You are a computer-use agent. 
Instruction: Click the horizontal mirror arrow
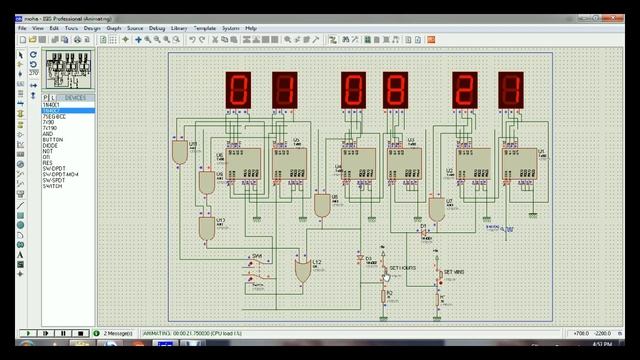pos(33,85)
